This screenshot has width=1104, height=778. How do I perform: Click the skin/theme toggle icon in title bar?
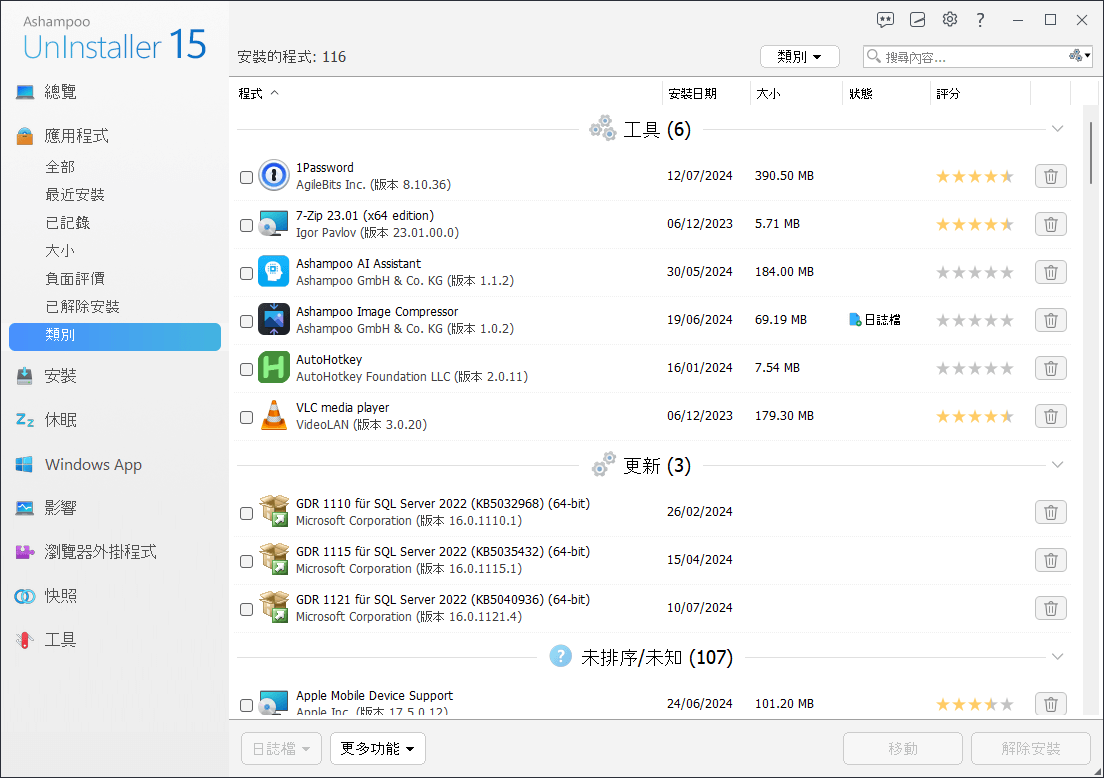click(x=917, y=20)
